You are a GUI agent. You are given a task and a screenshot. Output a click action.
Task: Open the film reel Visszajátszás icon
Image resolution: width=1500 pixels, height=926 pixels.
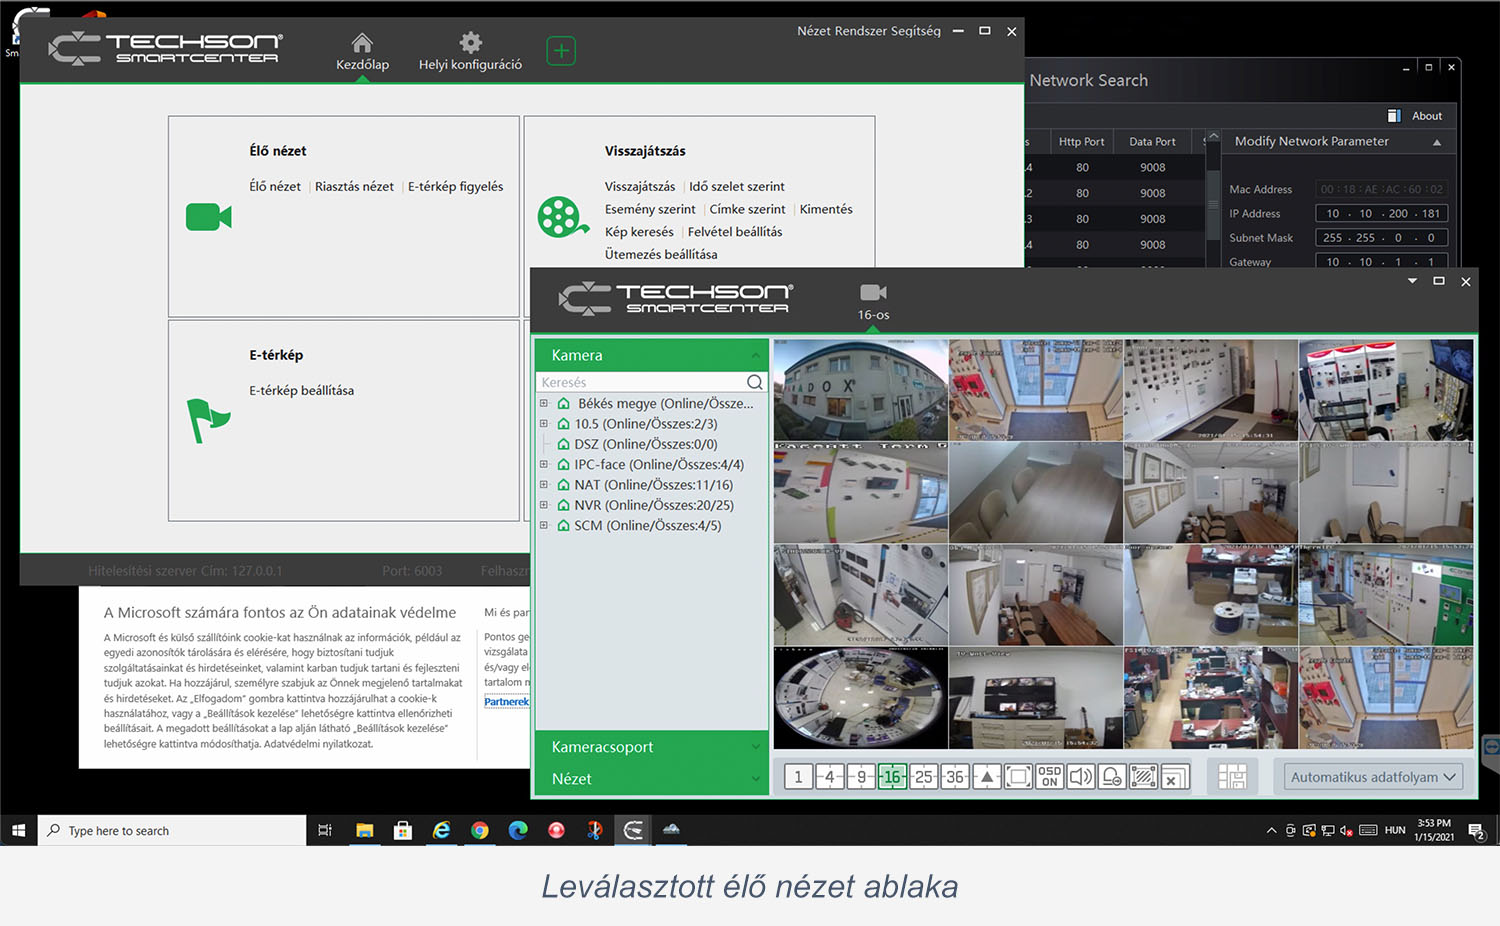tap(562, 217)
